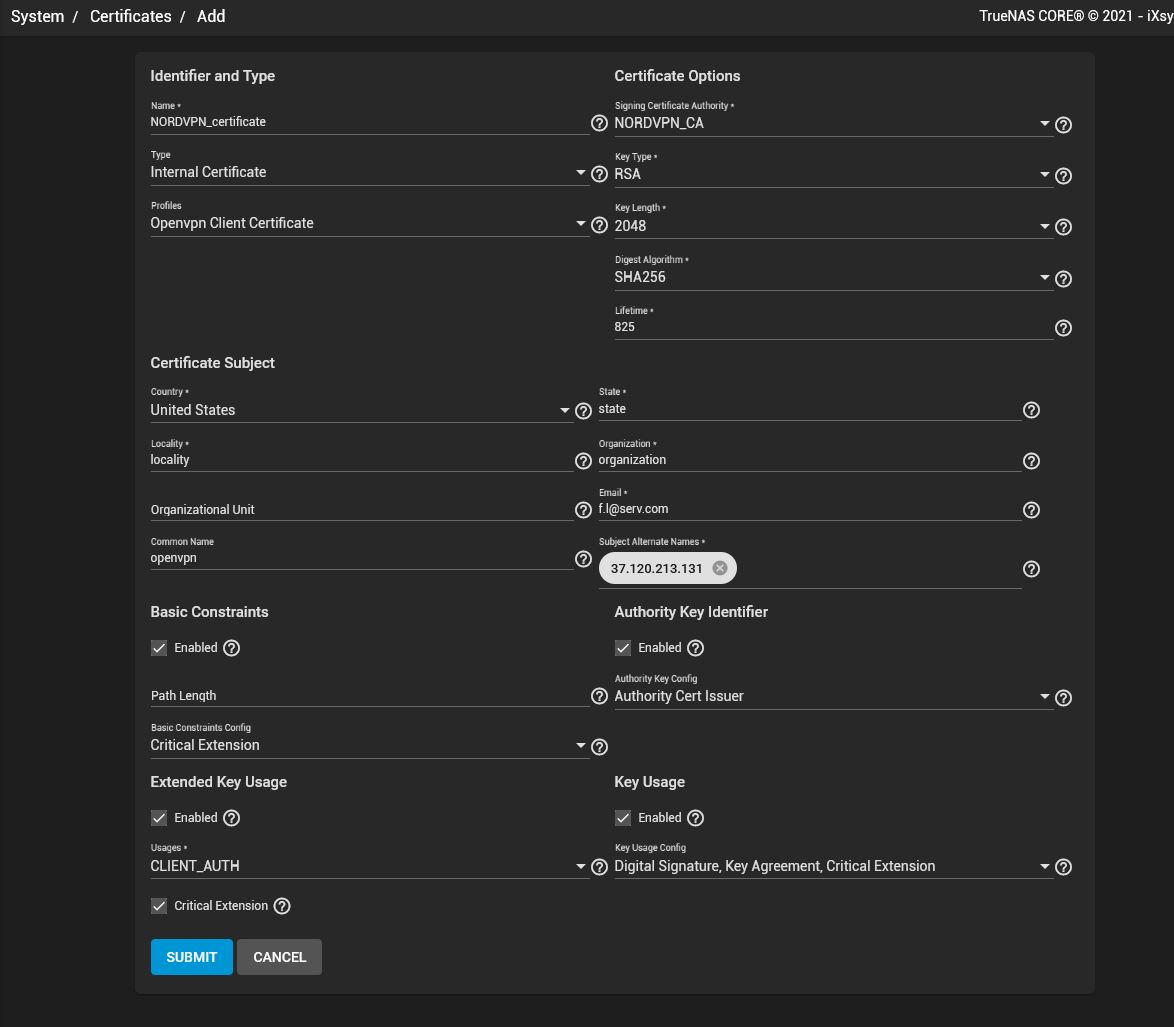The image size is (1174, 1027).
Task: Show help for Common Name field
Action: pyautogui.click(x=583, y=559)
